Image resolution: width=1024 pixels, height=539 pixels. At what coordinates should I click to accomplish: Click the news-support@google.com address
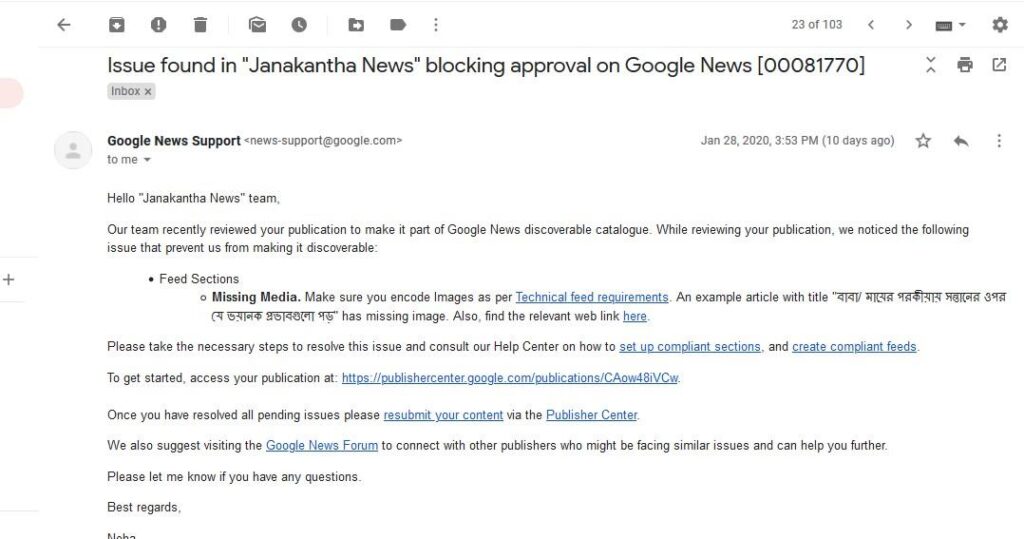[x=323, y=140]
